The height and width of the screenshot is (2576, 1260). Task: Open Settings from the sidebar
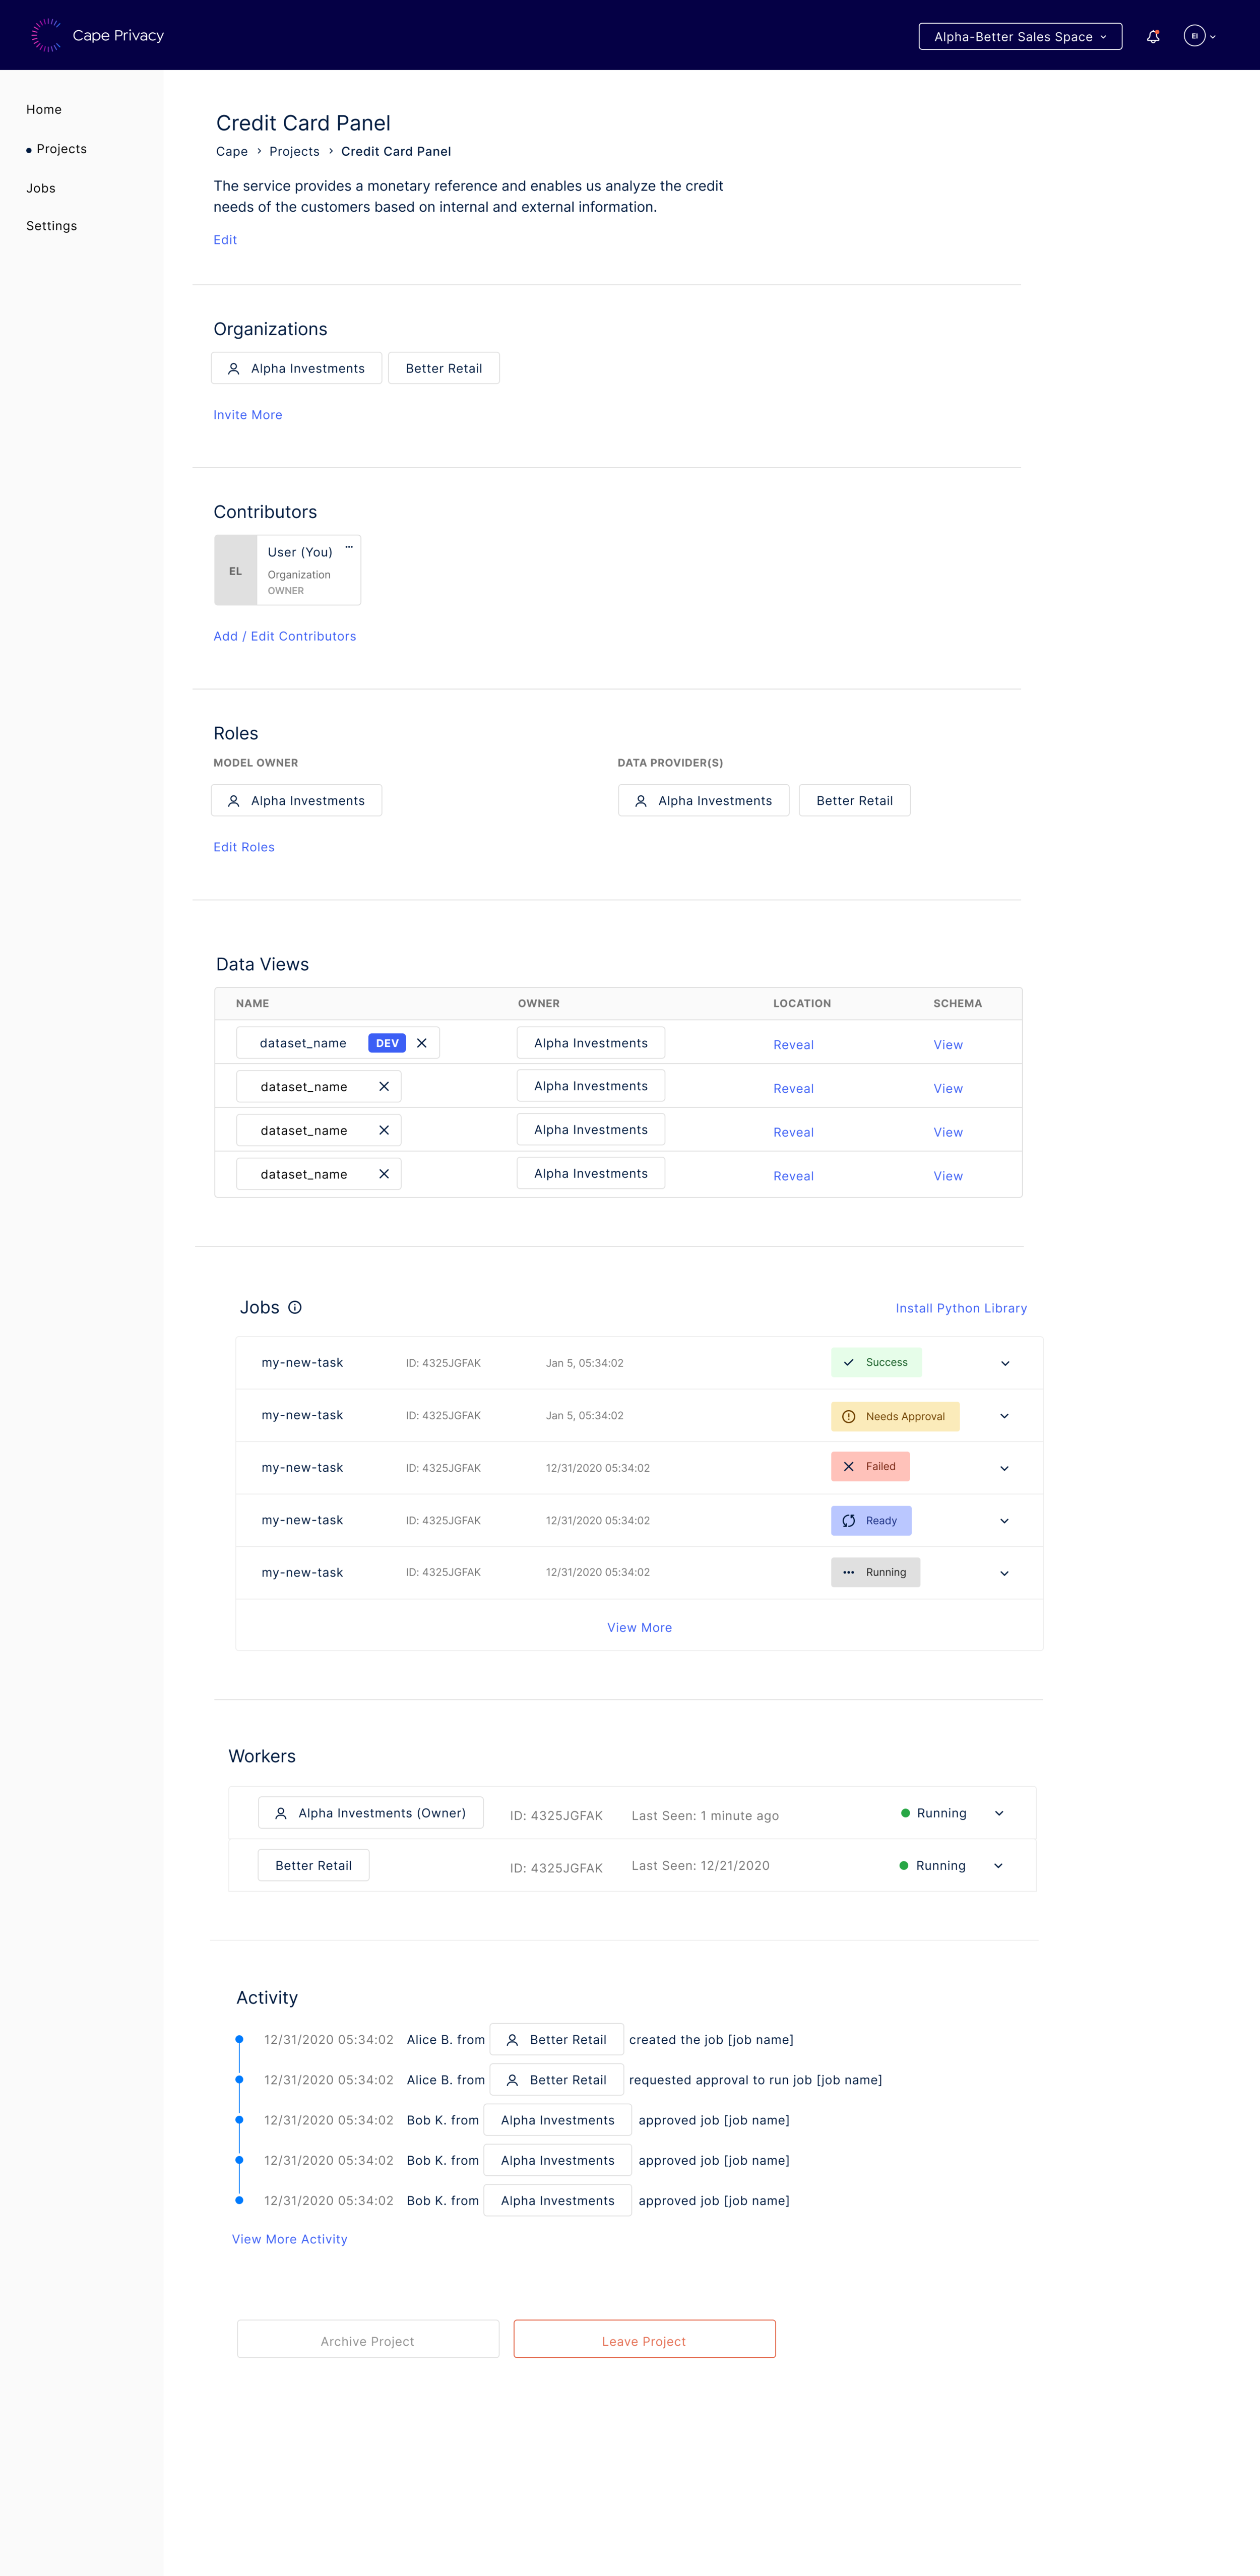click(x=52, y=226)
